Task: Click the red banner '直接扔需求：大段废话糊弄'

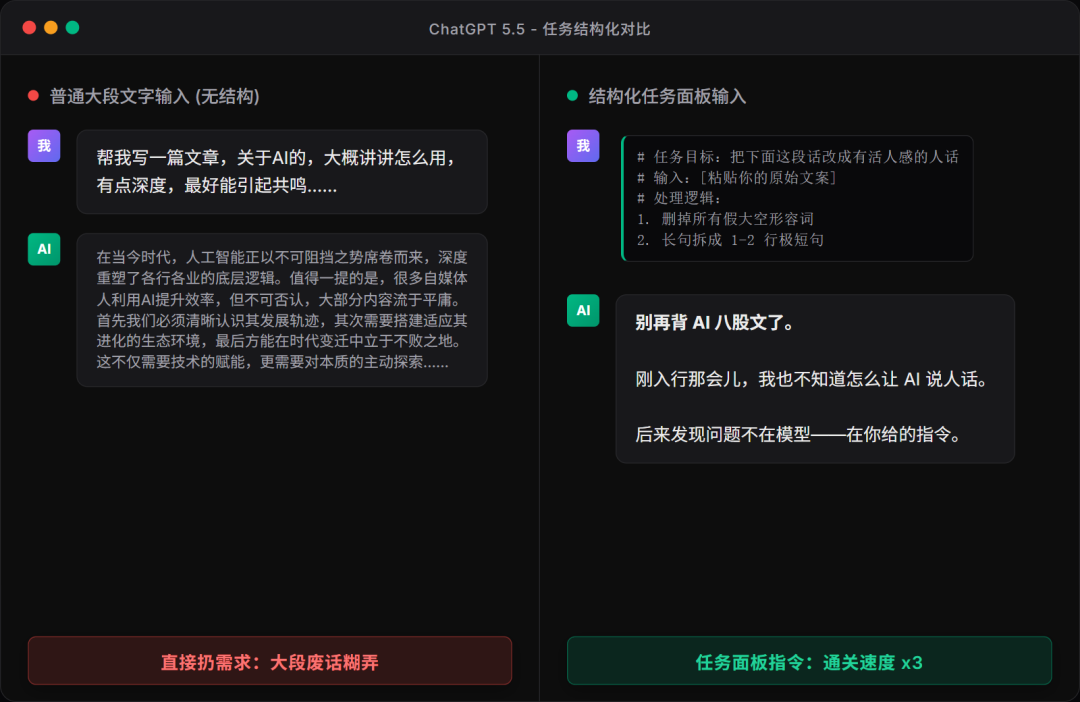Action: coord(270,661)
